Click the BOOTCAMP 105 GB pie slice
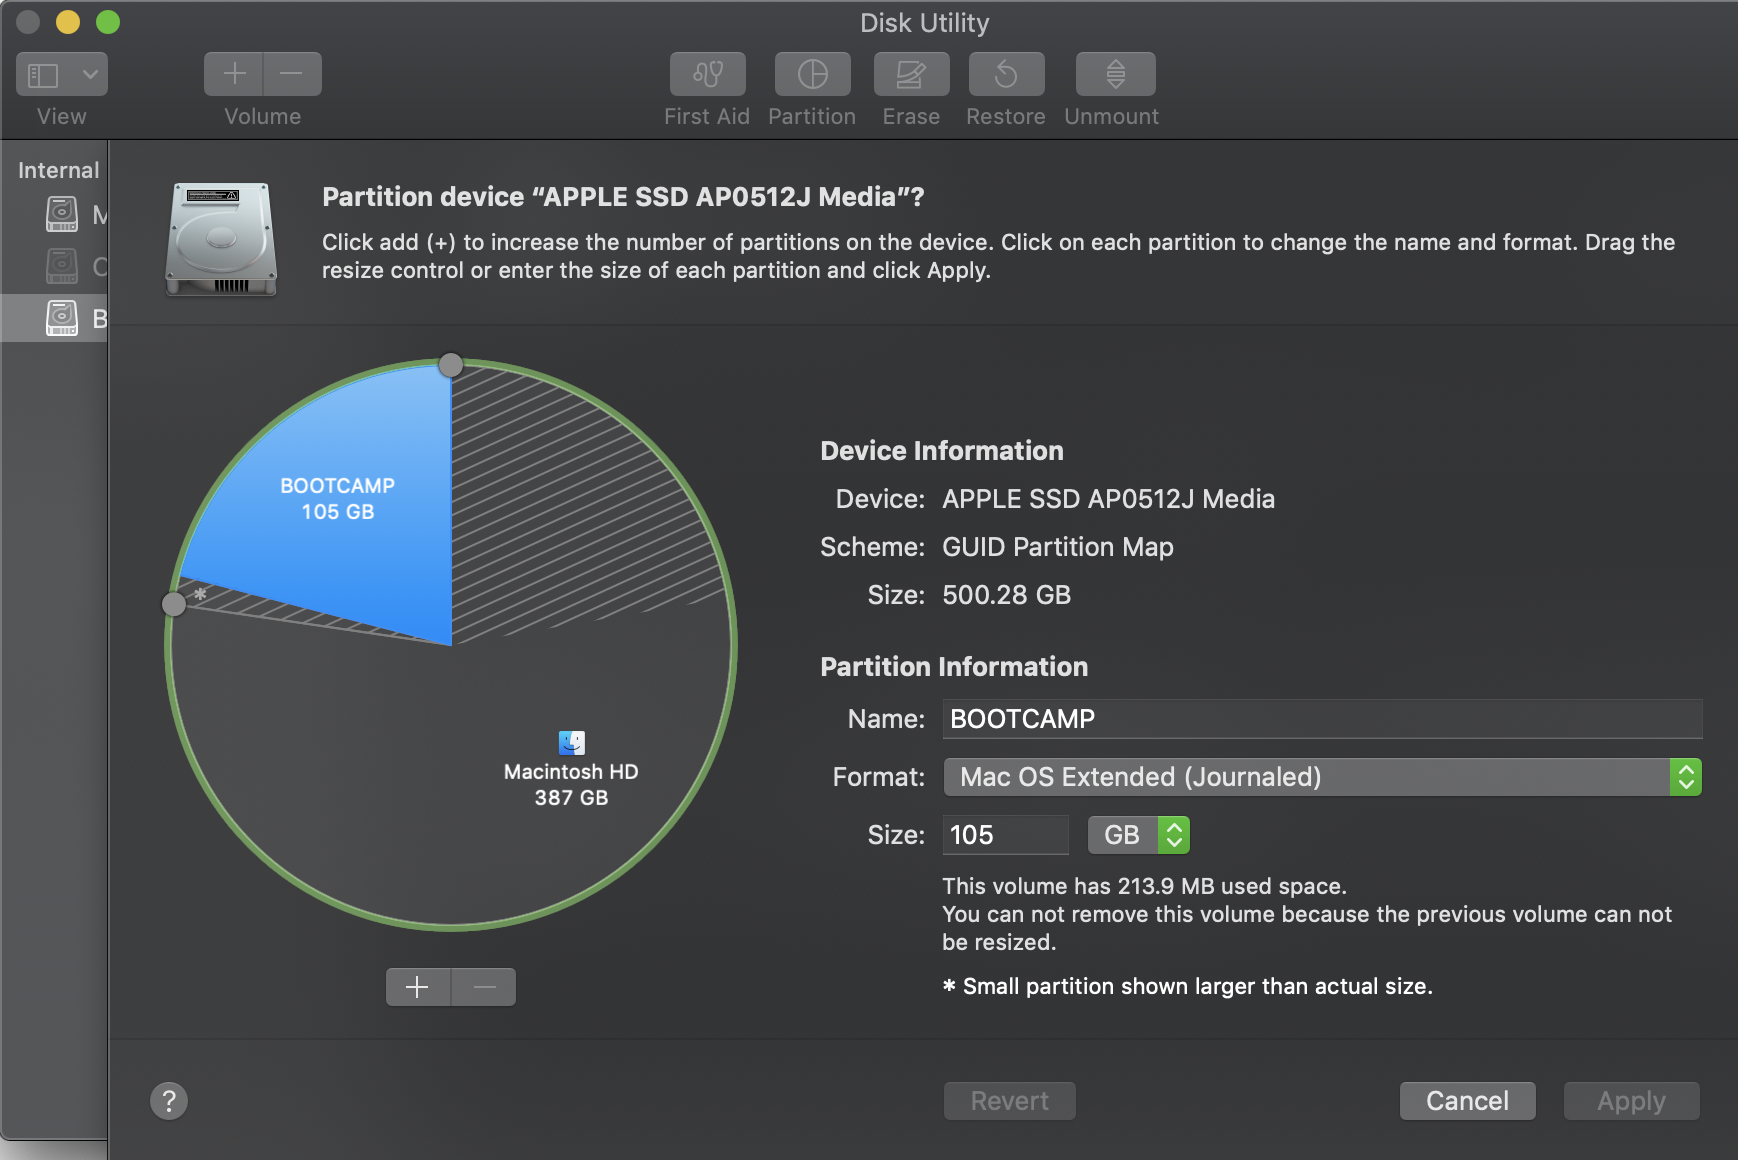1738x1160 pixels. [338, 498]
